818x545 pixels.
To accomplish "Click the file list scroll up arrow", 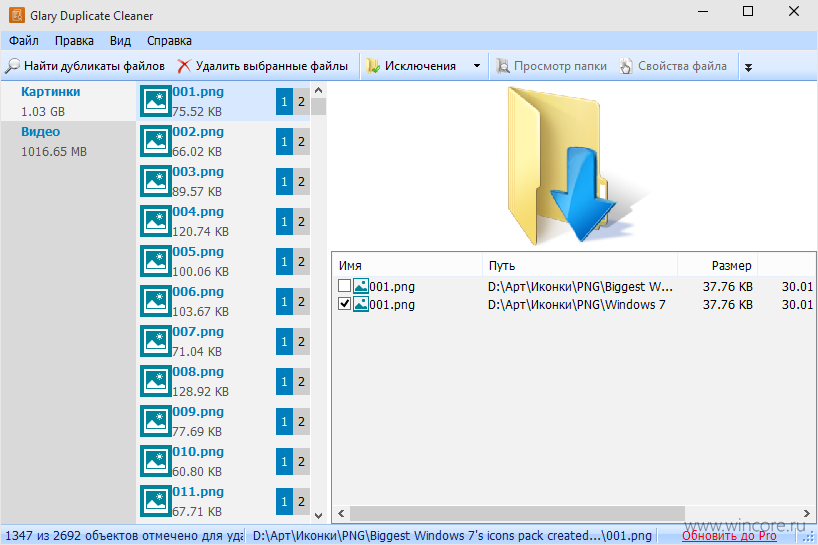I will click(x=319, y=90).
